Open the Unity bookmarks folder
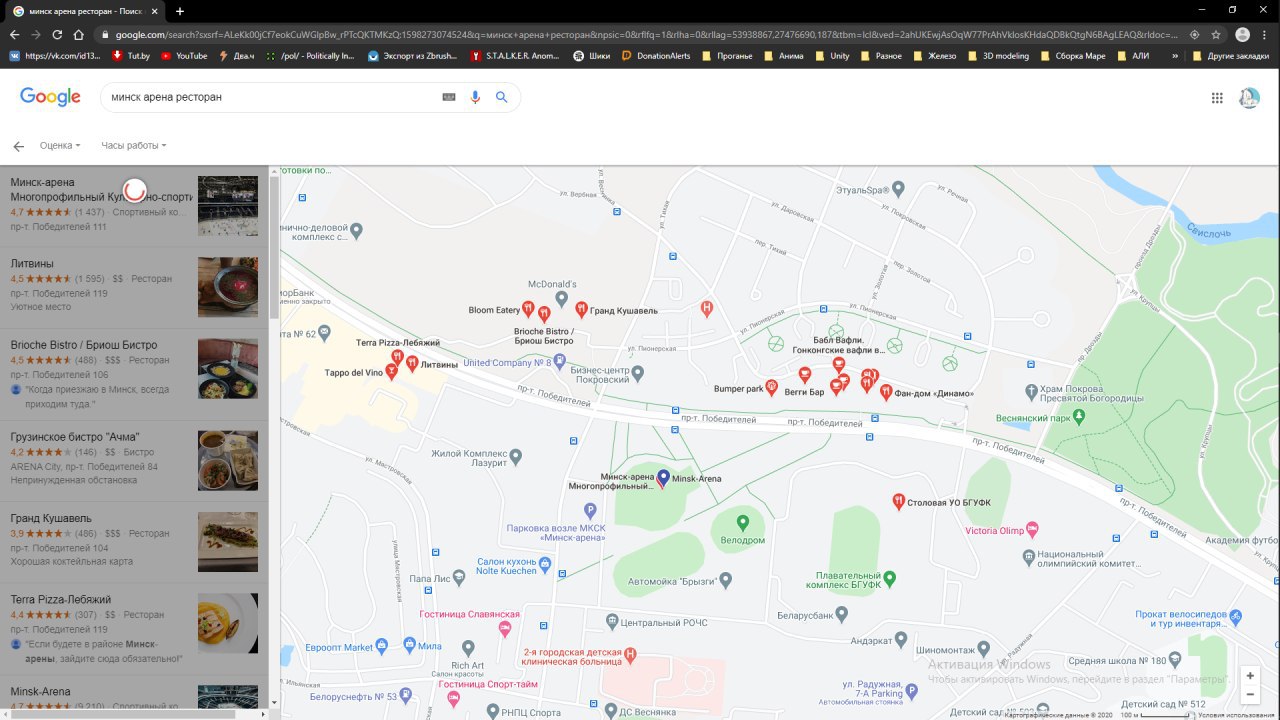 (833, 56)
